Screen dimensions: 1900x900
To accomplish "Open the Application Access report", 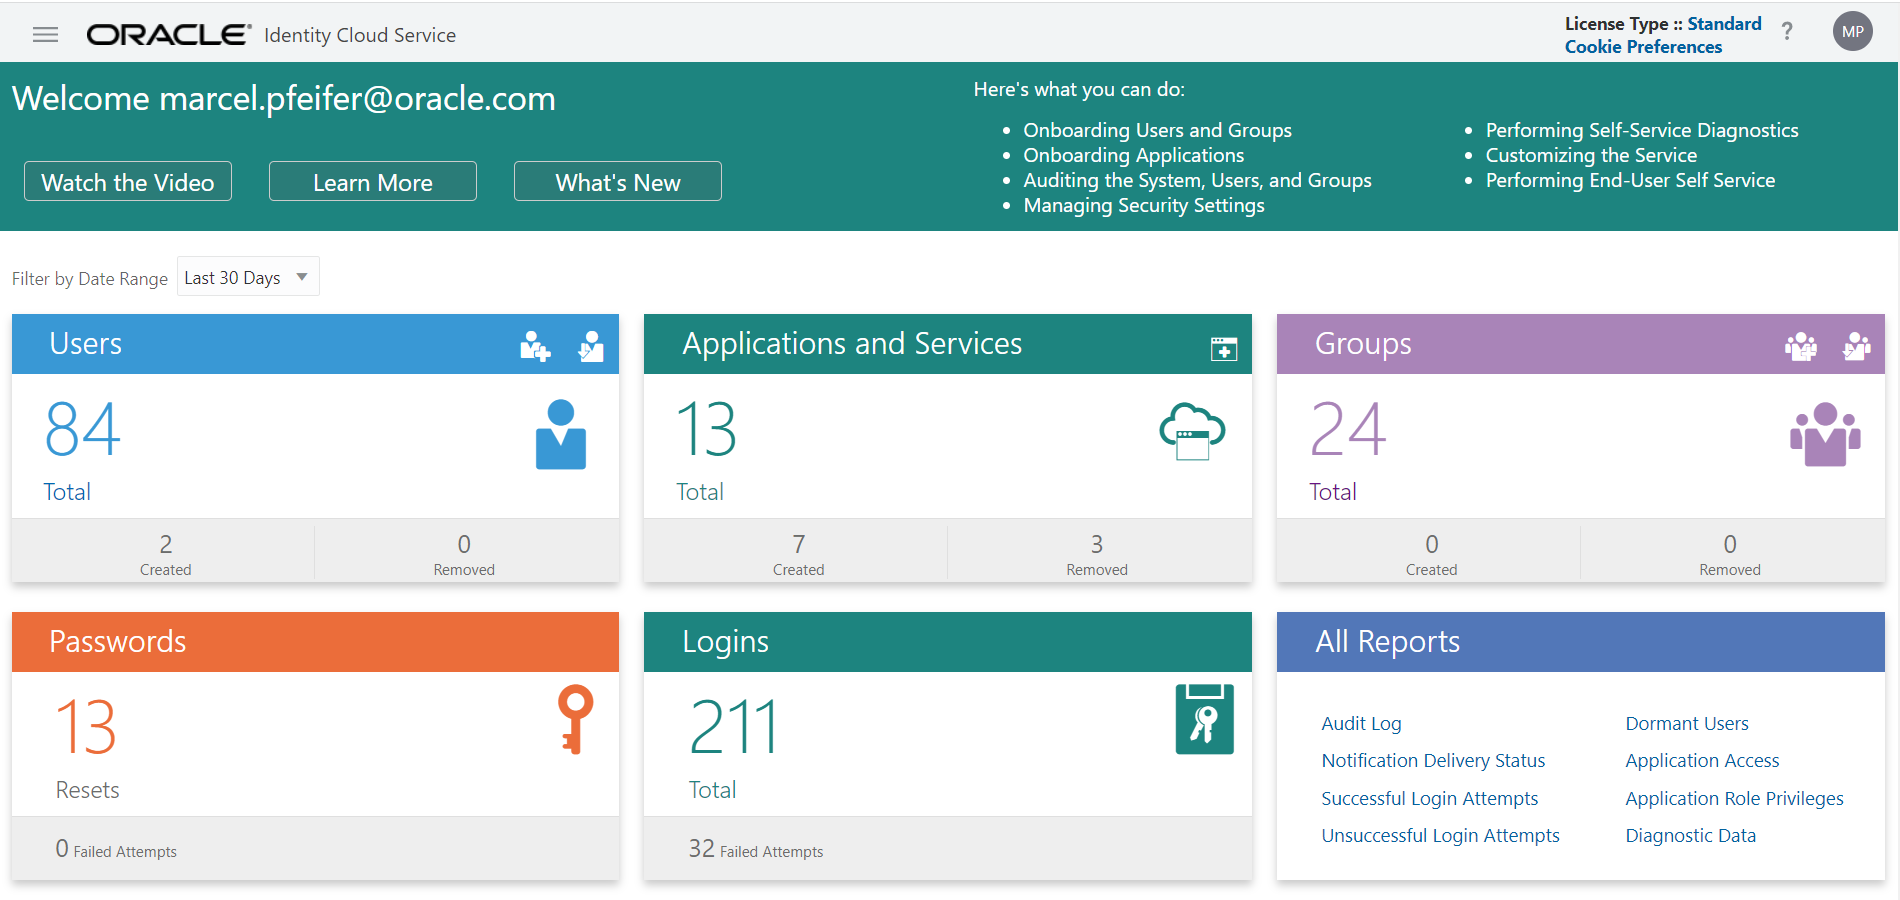I will click(1702, 760).
